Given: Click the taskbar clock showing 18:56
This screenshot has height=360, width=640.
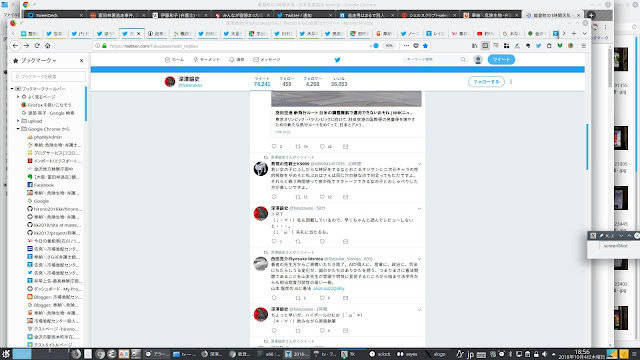Looking at the screenshot, I should click(582, 354).
